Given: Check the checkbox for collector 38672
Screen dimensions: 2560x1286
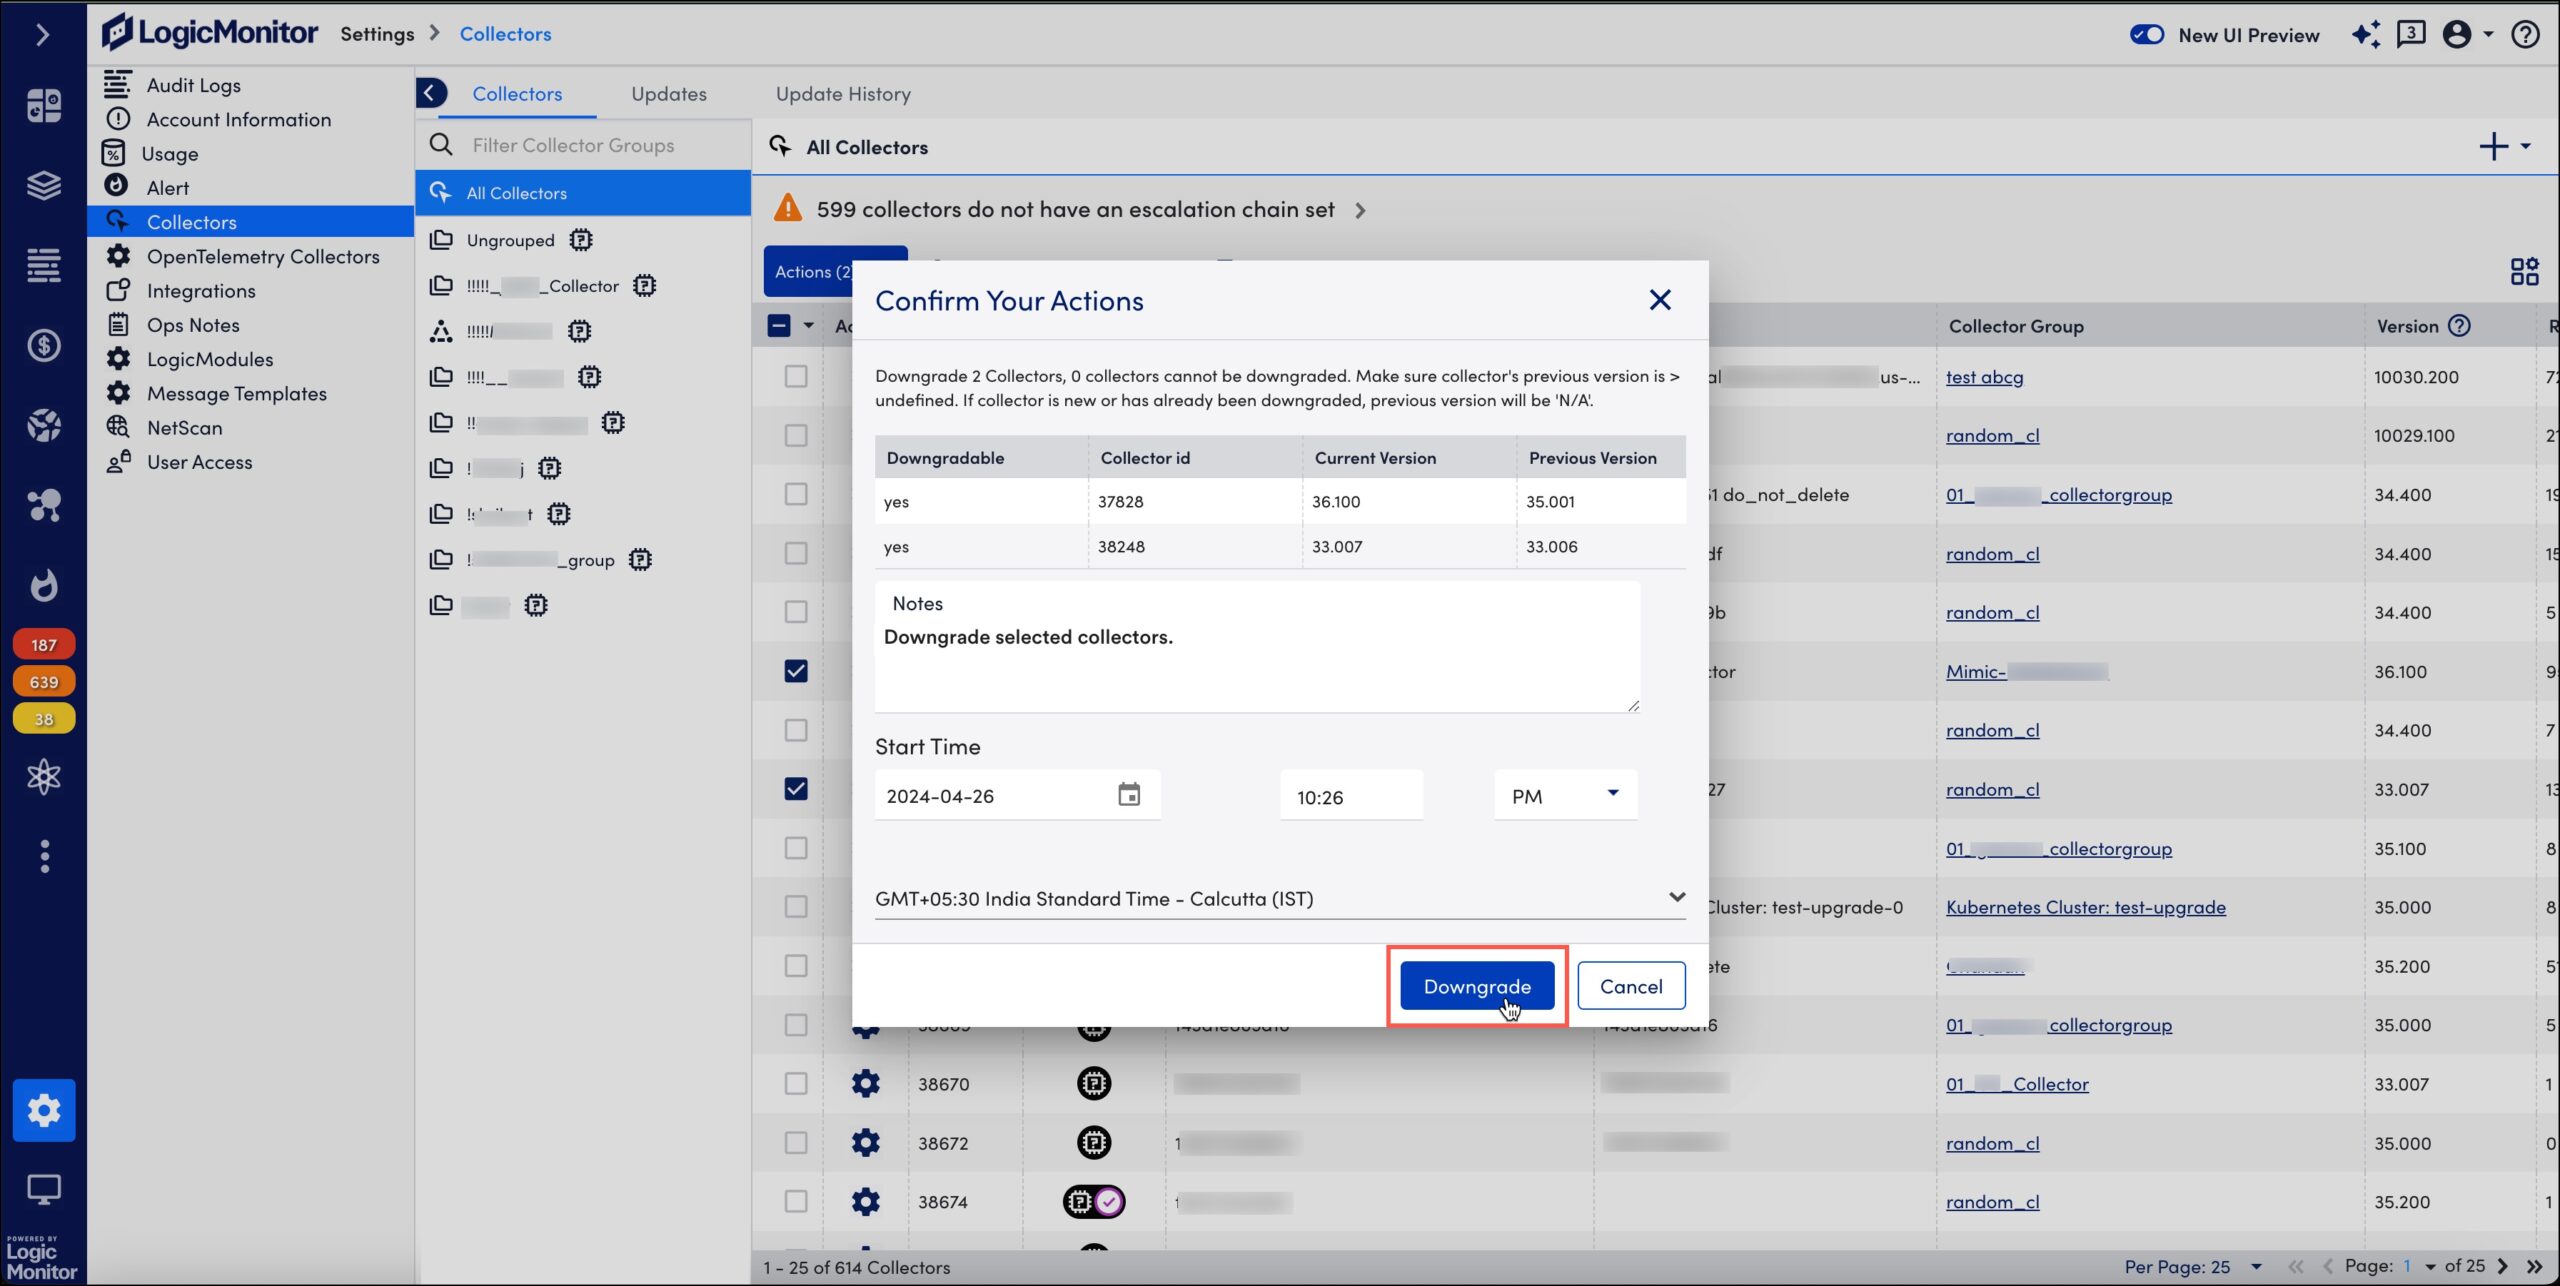Looking at the screenshot, I should (x=796, y=1142).
